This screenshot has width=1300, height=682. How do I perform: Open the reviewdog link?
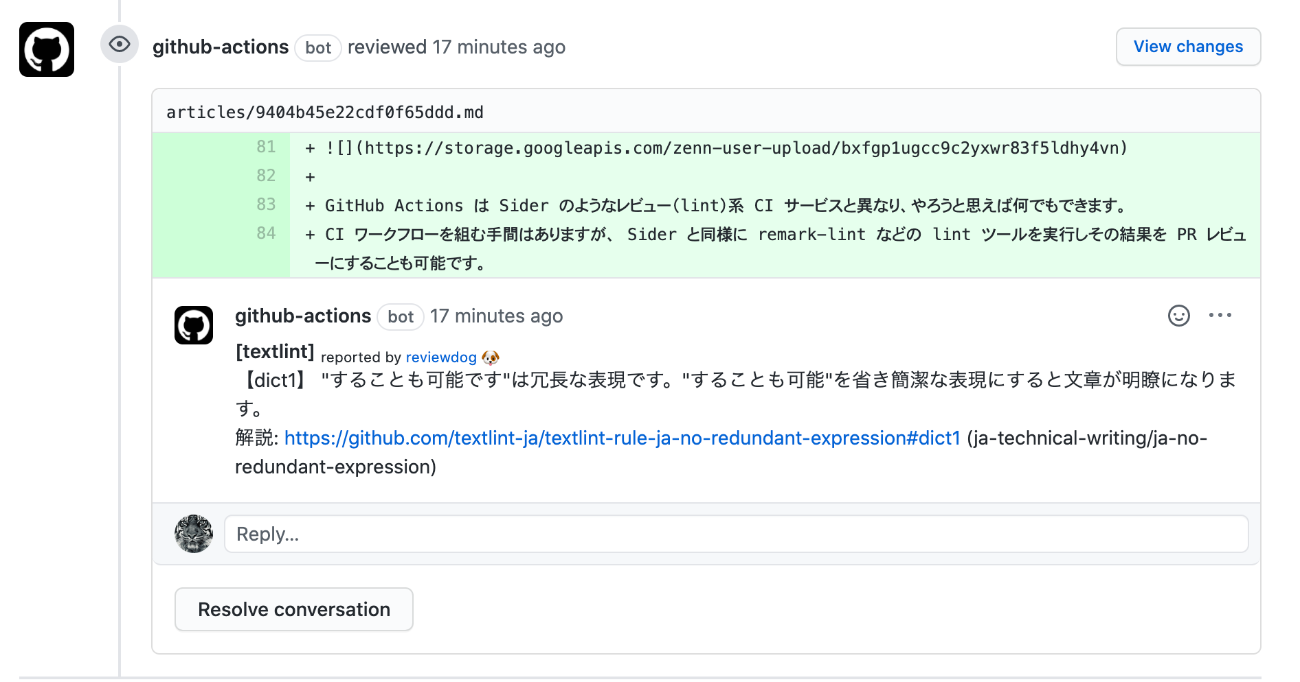click(x=441, y=357)
